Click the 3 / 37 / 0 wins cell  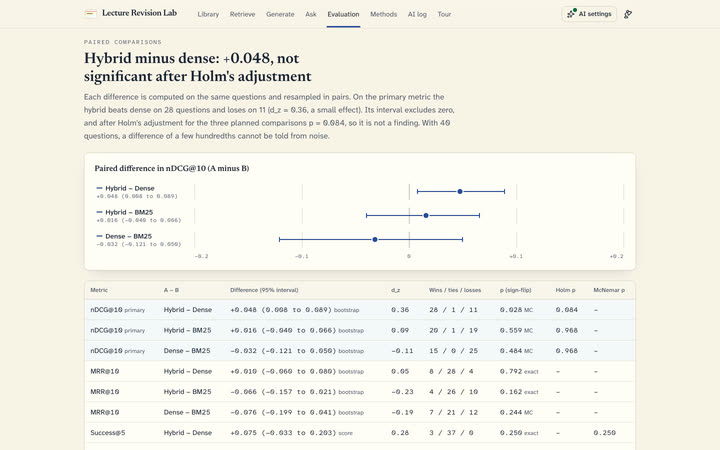pos(451,433)
